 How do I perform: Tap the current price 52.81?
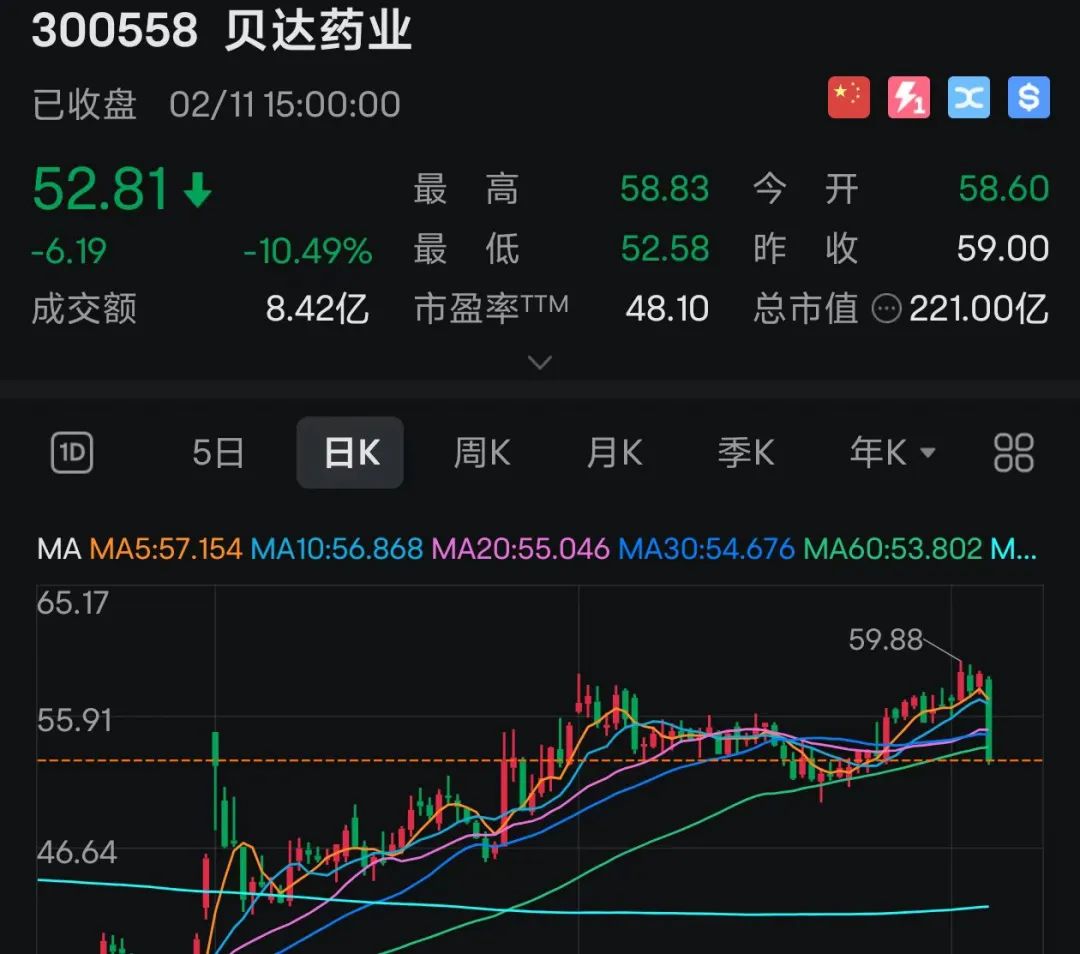pos(101,189)
